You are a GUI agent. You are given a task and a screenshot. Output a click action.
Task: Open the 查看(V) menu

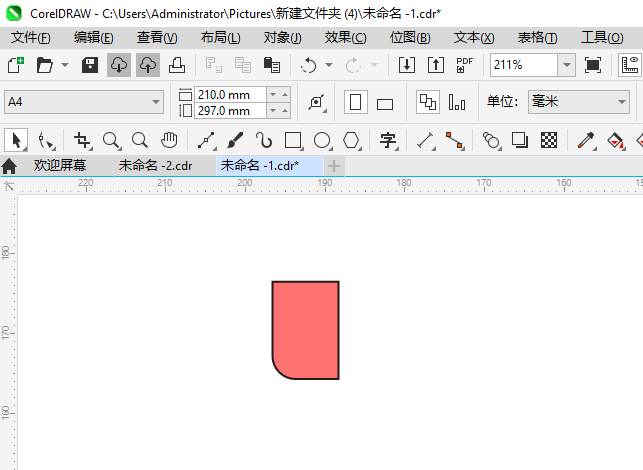tap(157, 38)
